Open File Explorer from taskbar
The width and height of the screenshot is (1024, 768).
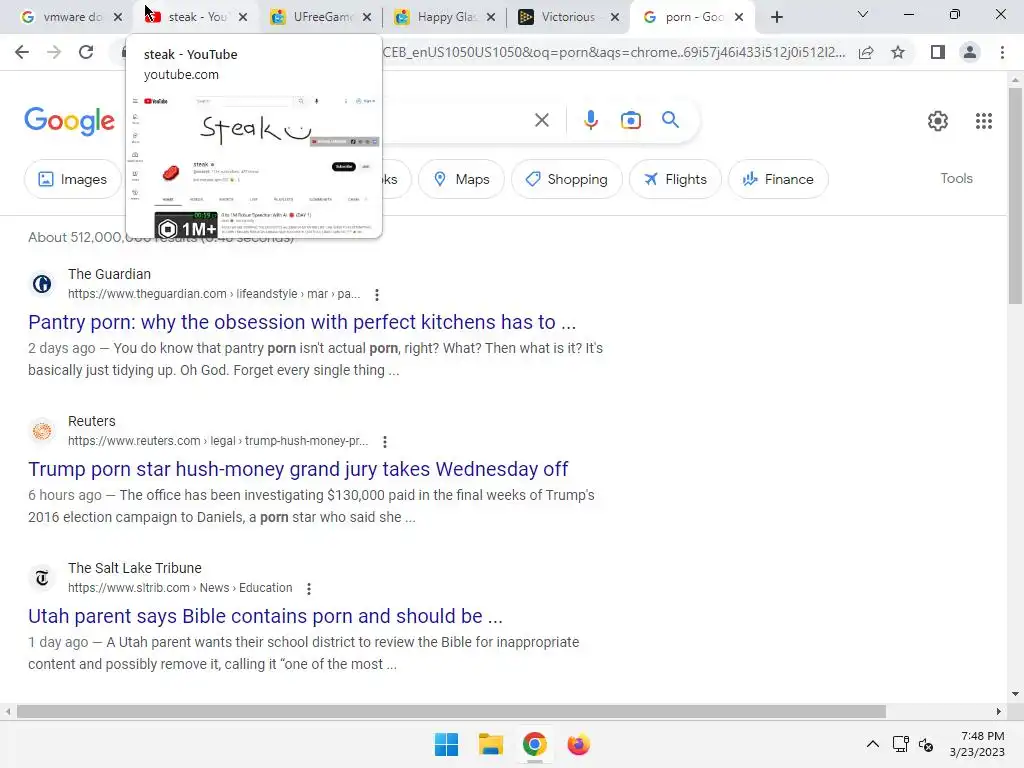pyautogui.click(x=490, y=744)
